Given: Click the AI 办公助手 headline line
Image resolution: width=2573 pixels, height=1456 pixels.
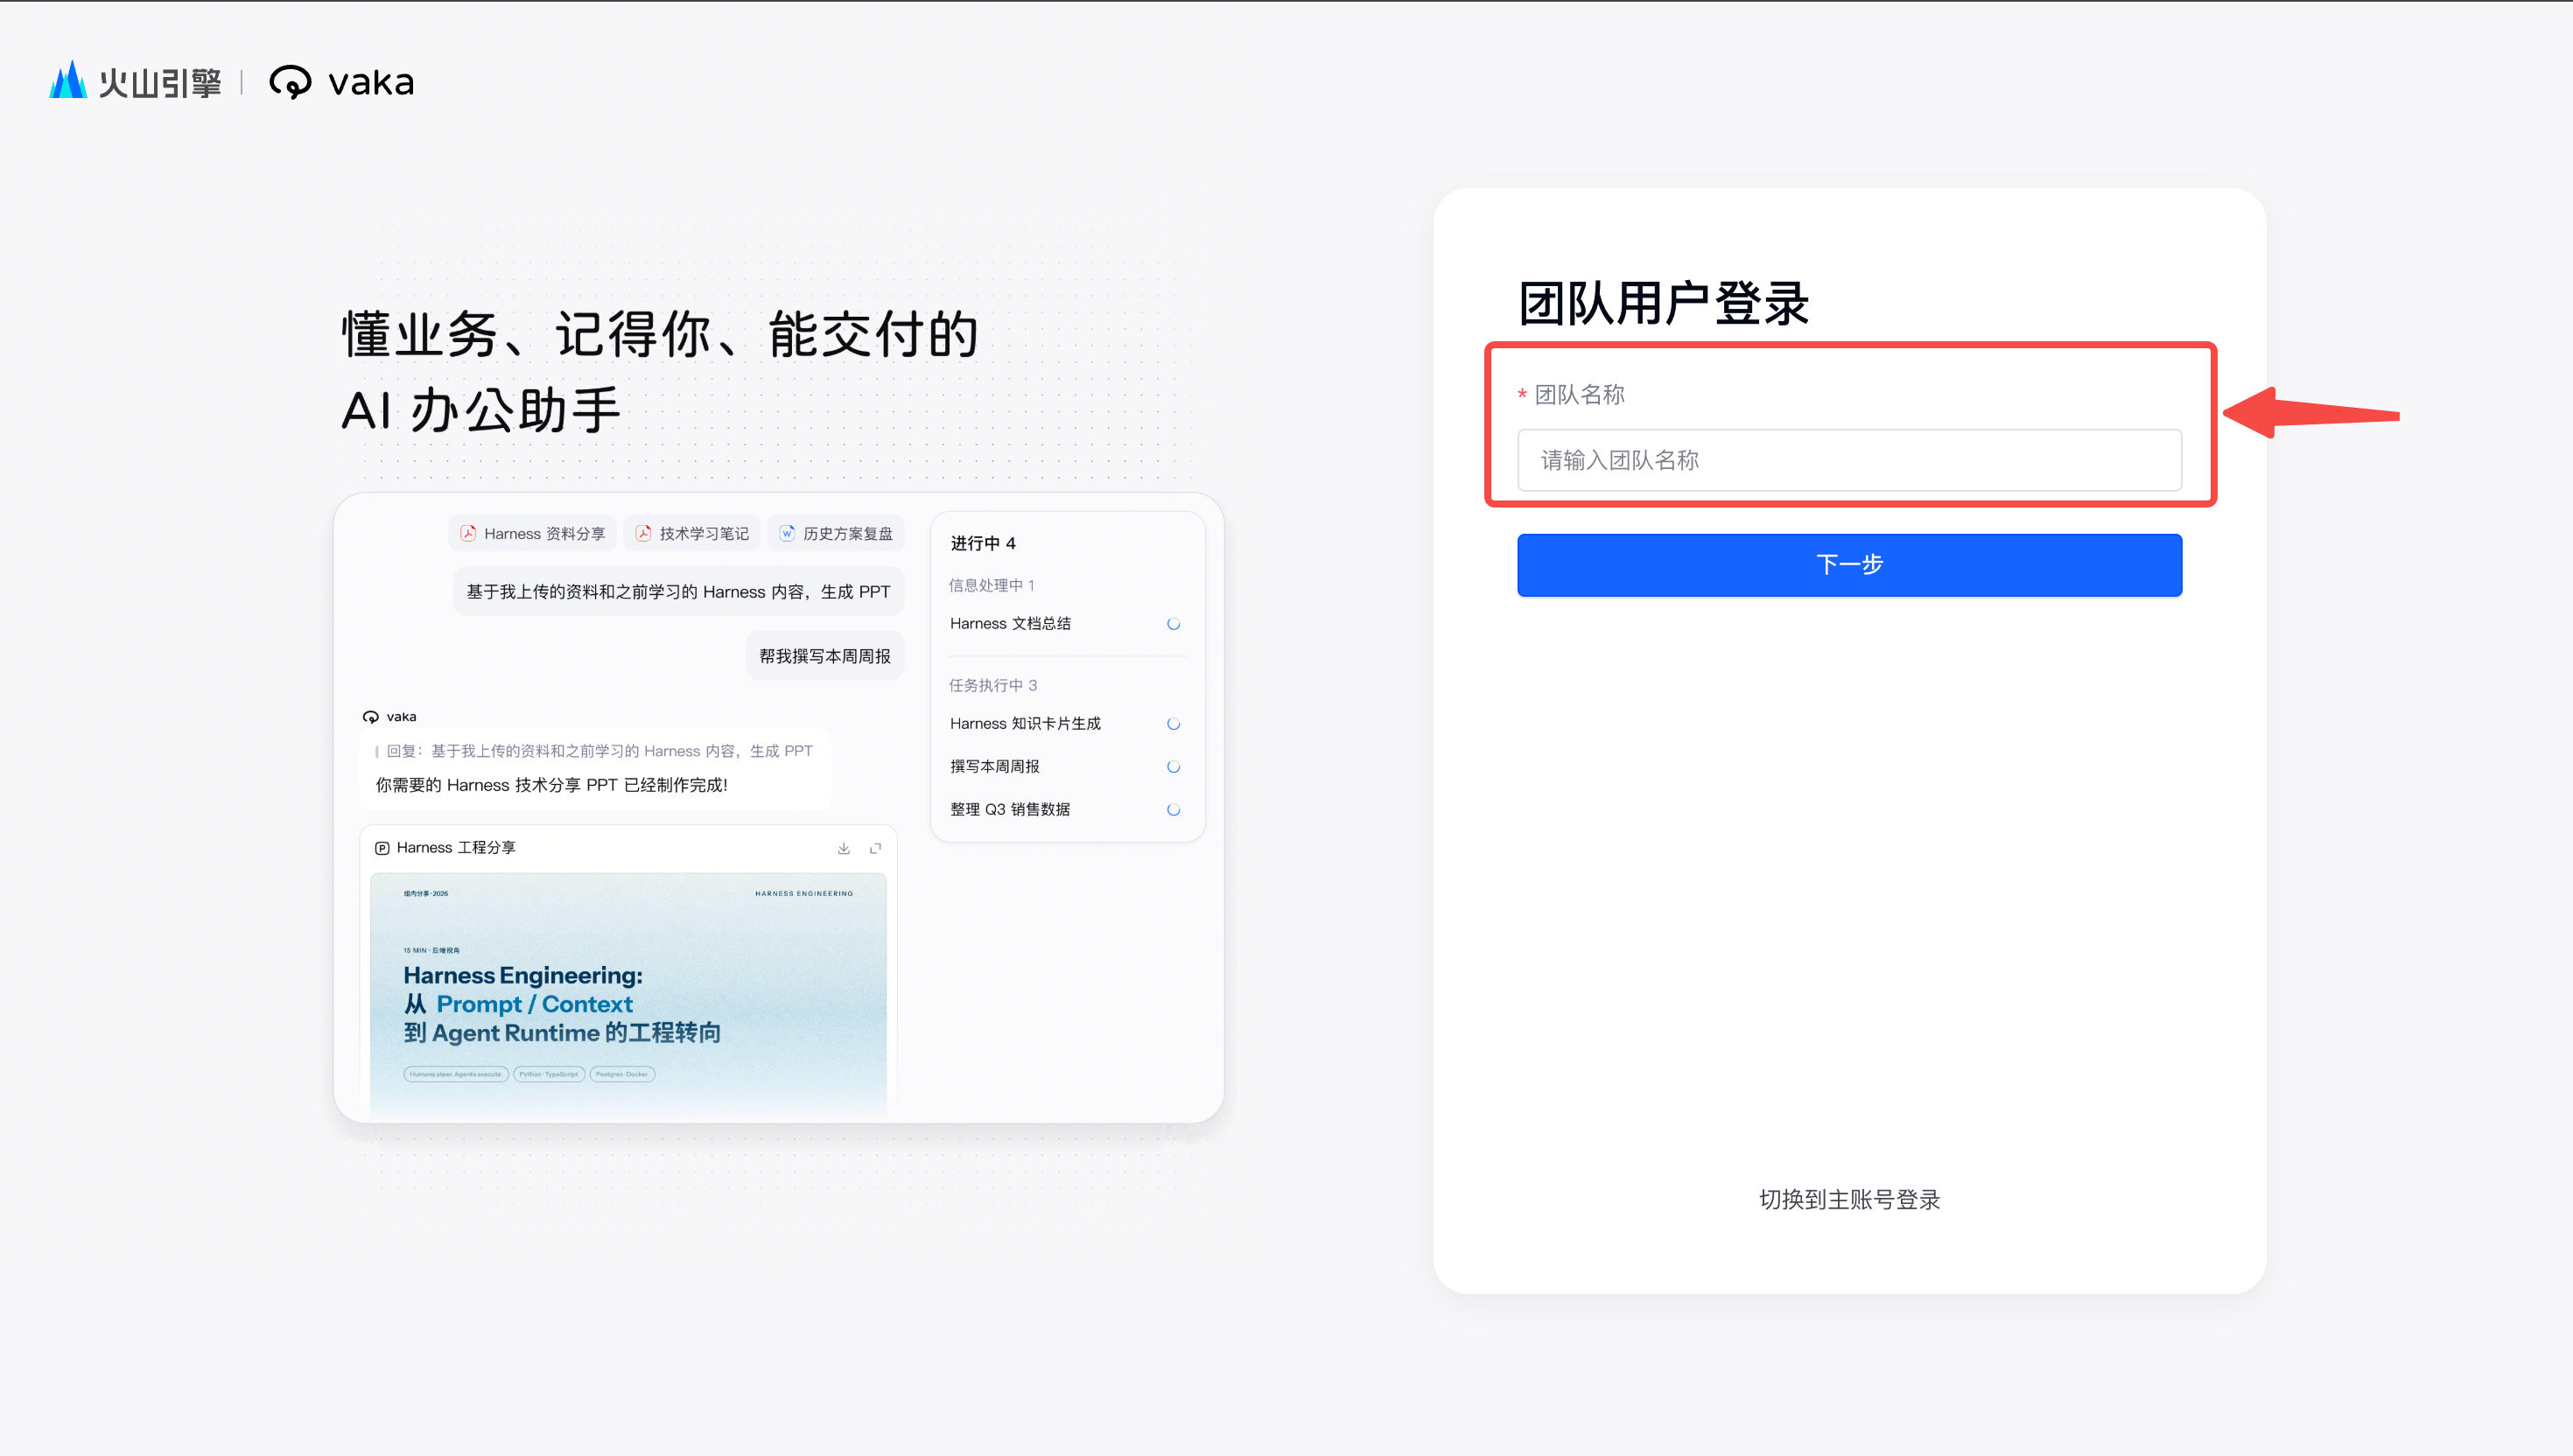Looking at the screenshot, I should pos(481,411).
